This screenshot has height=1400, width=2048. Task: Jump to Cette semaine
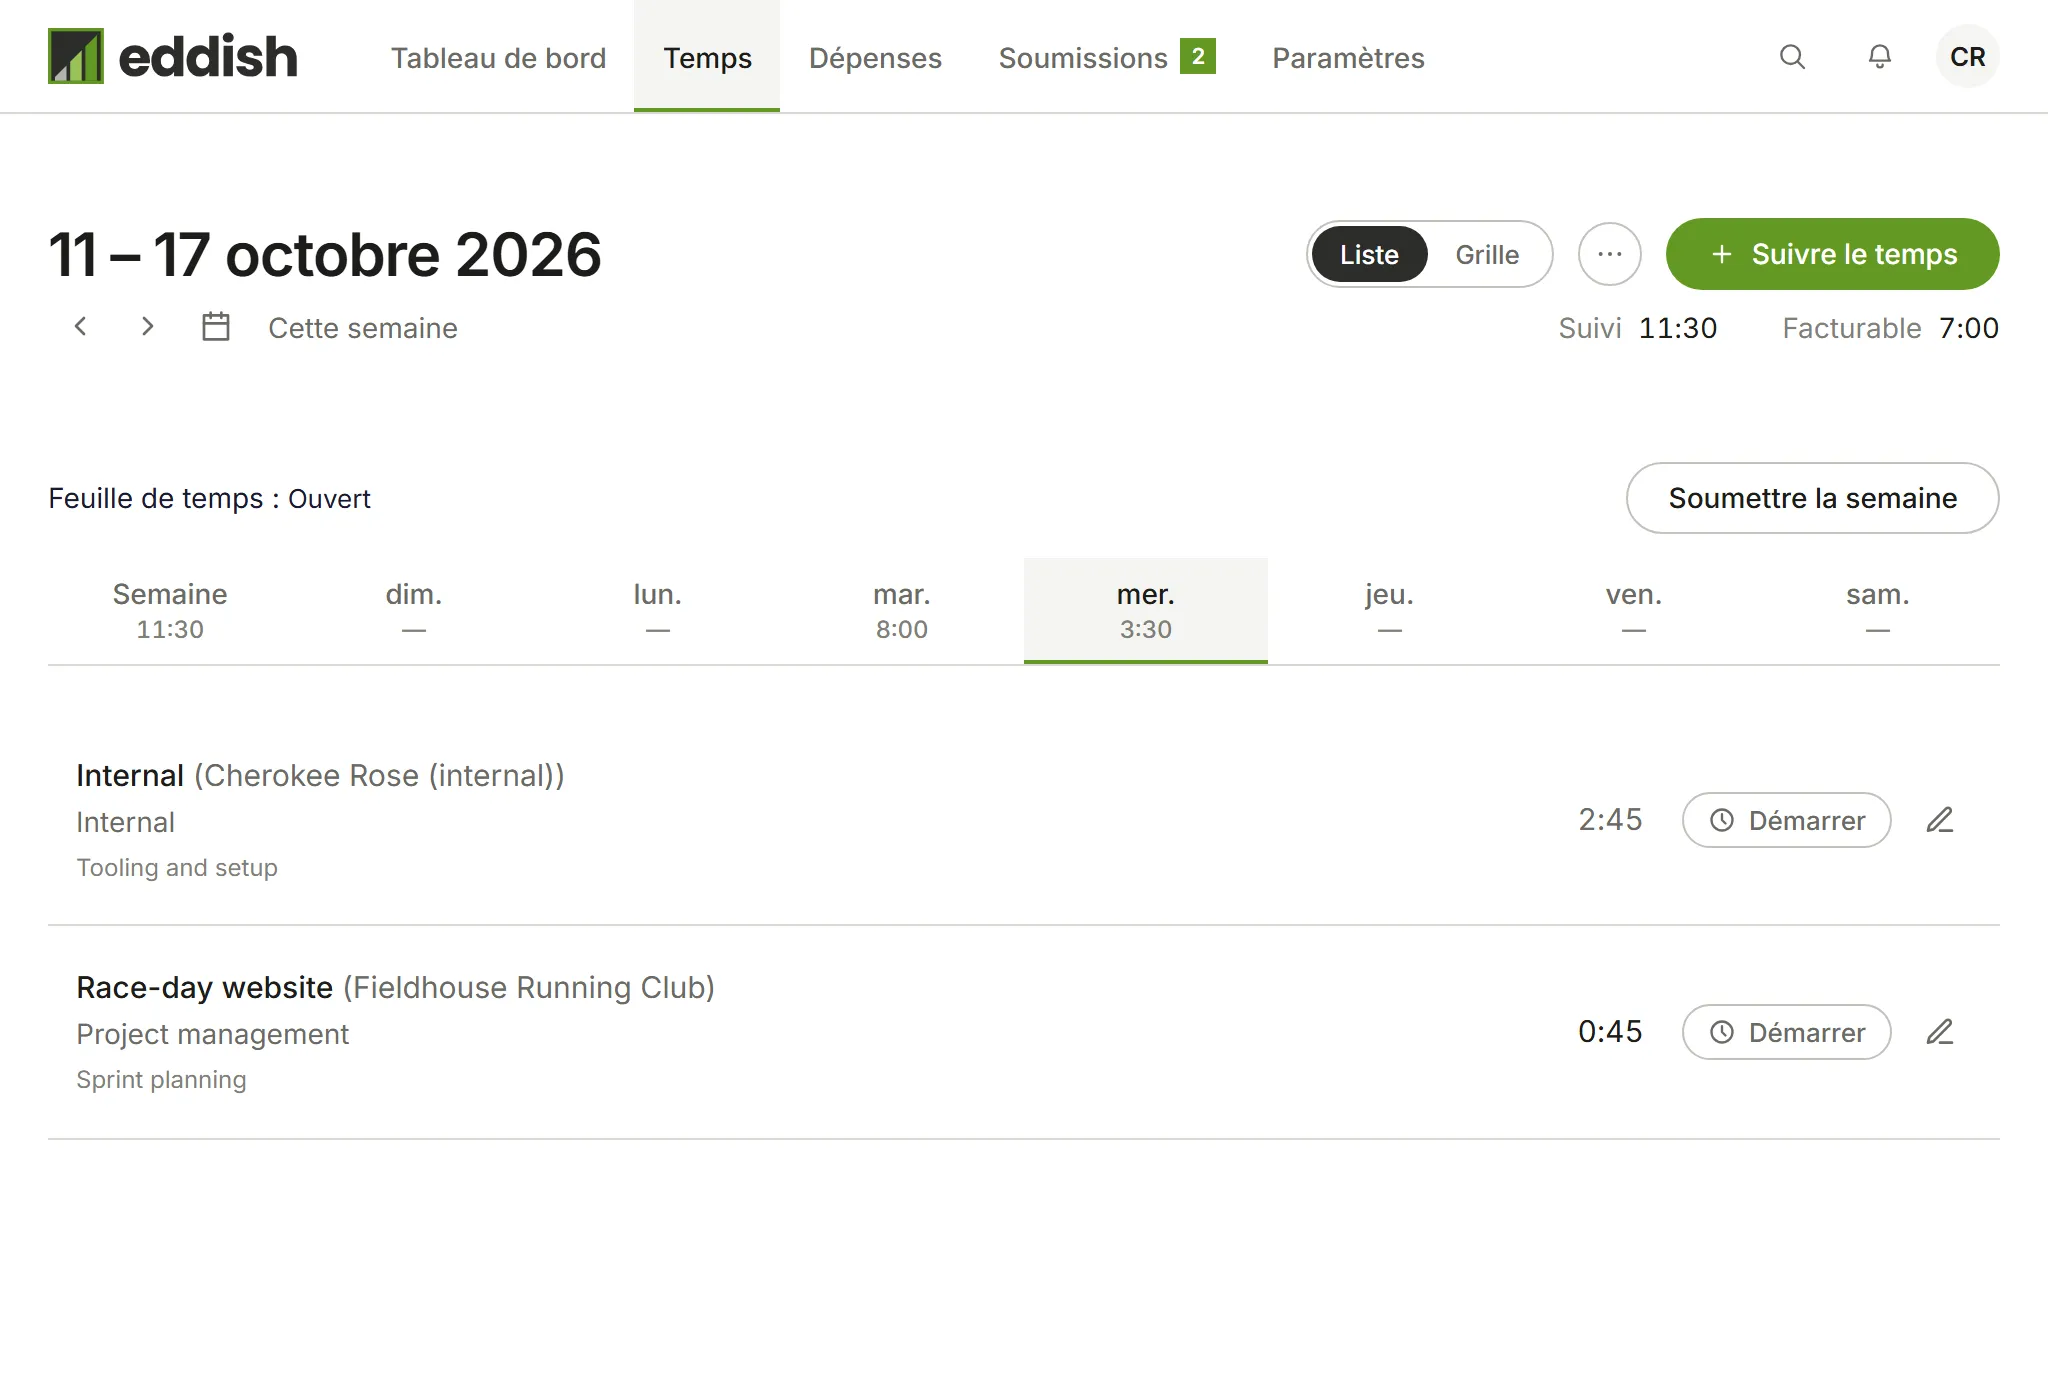pyautogui.click(x=363, y=328)
